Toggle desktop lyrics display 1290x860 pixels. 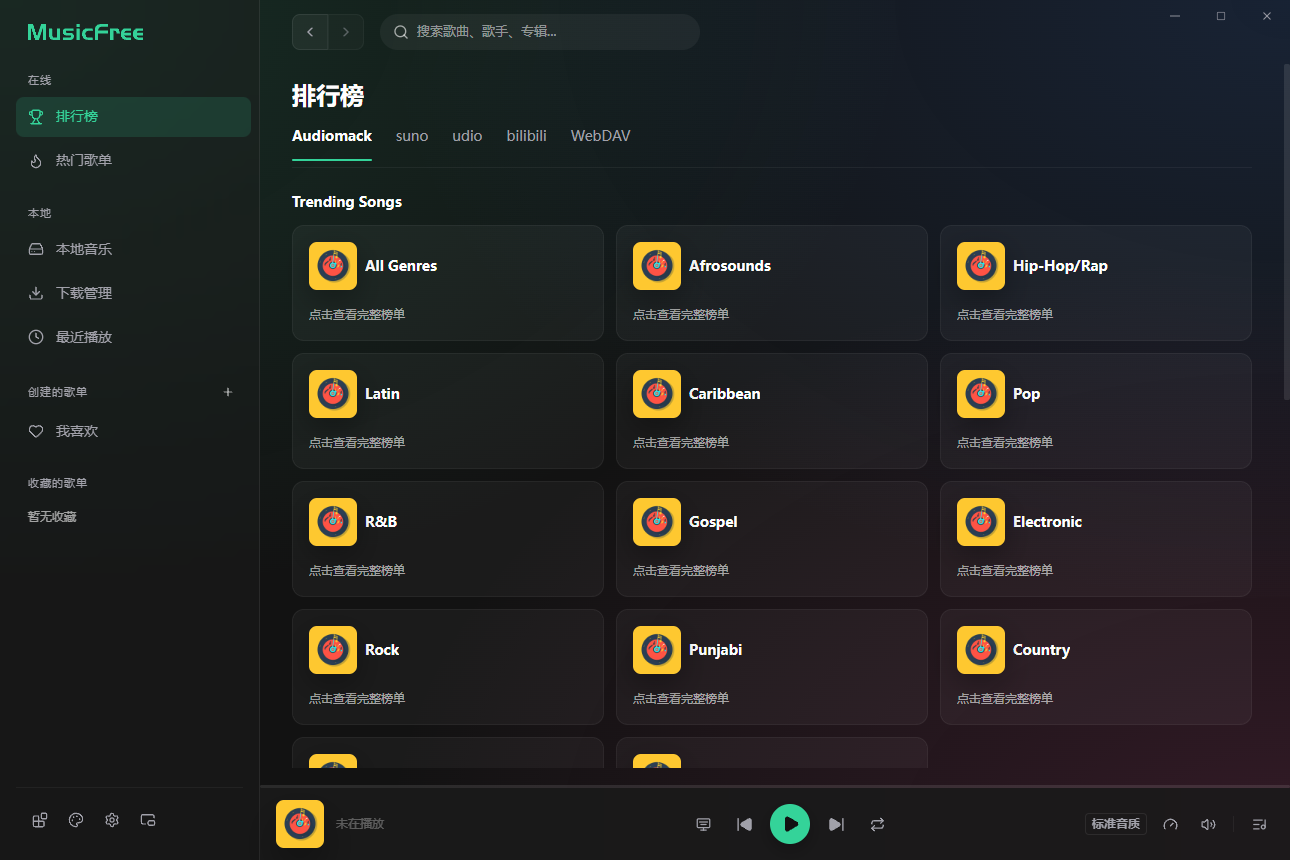[703, 824]
